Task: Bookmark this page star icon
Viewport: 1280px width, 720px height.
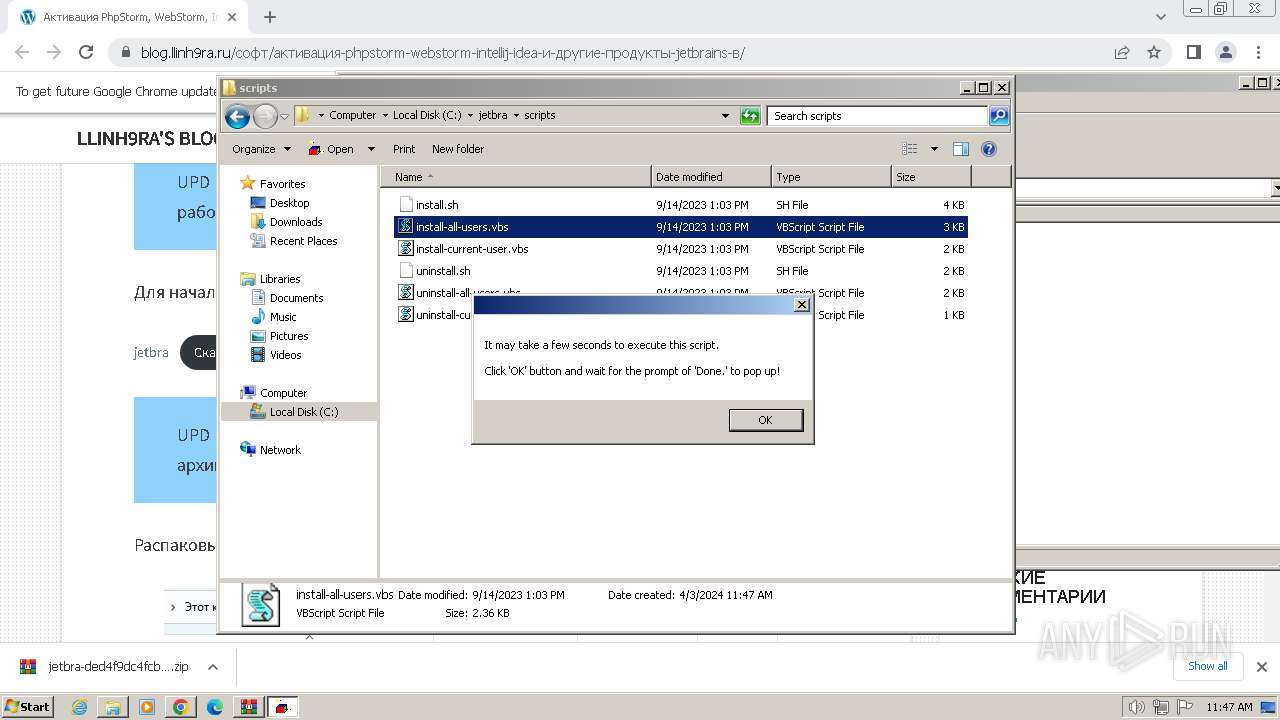Action: (1154, 52)
